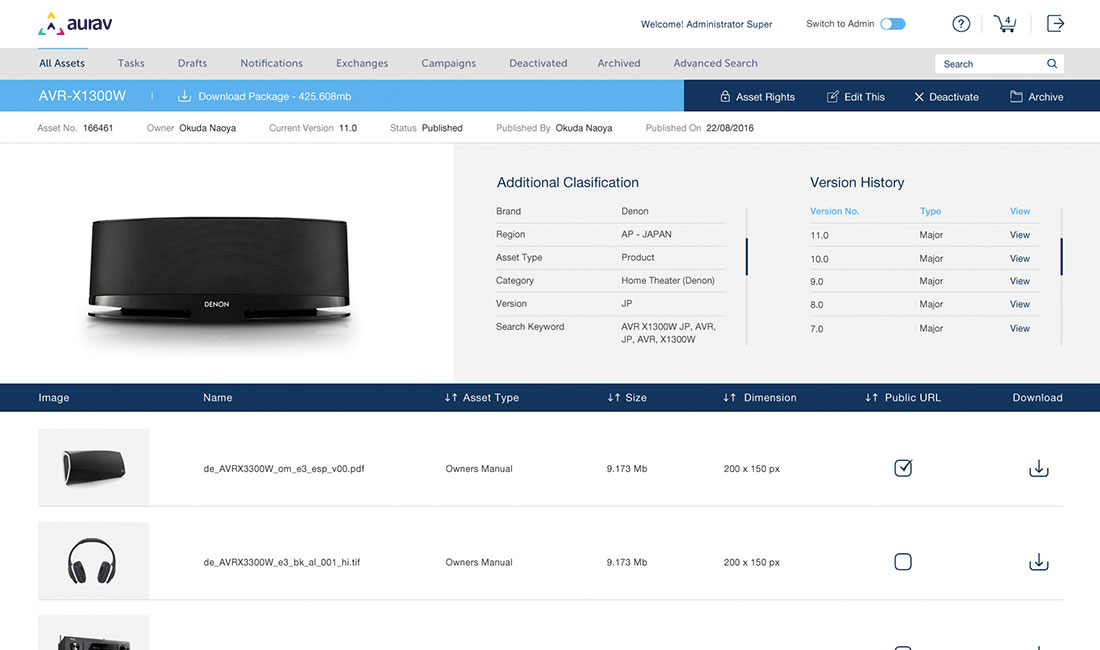Image resolution: width=1100 pixels, height=650 pixels.
Task: Open the headphones image thumbnail
Action: (93, 561)
